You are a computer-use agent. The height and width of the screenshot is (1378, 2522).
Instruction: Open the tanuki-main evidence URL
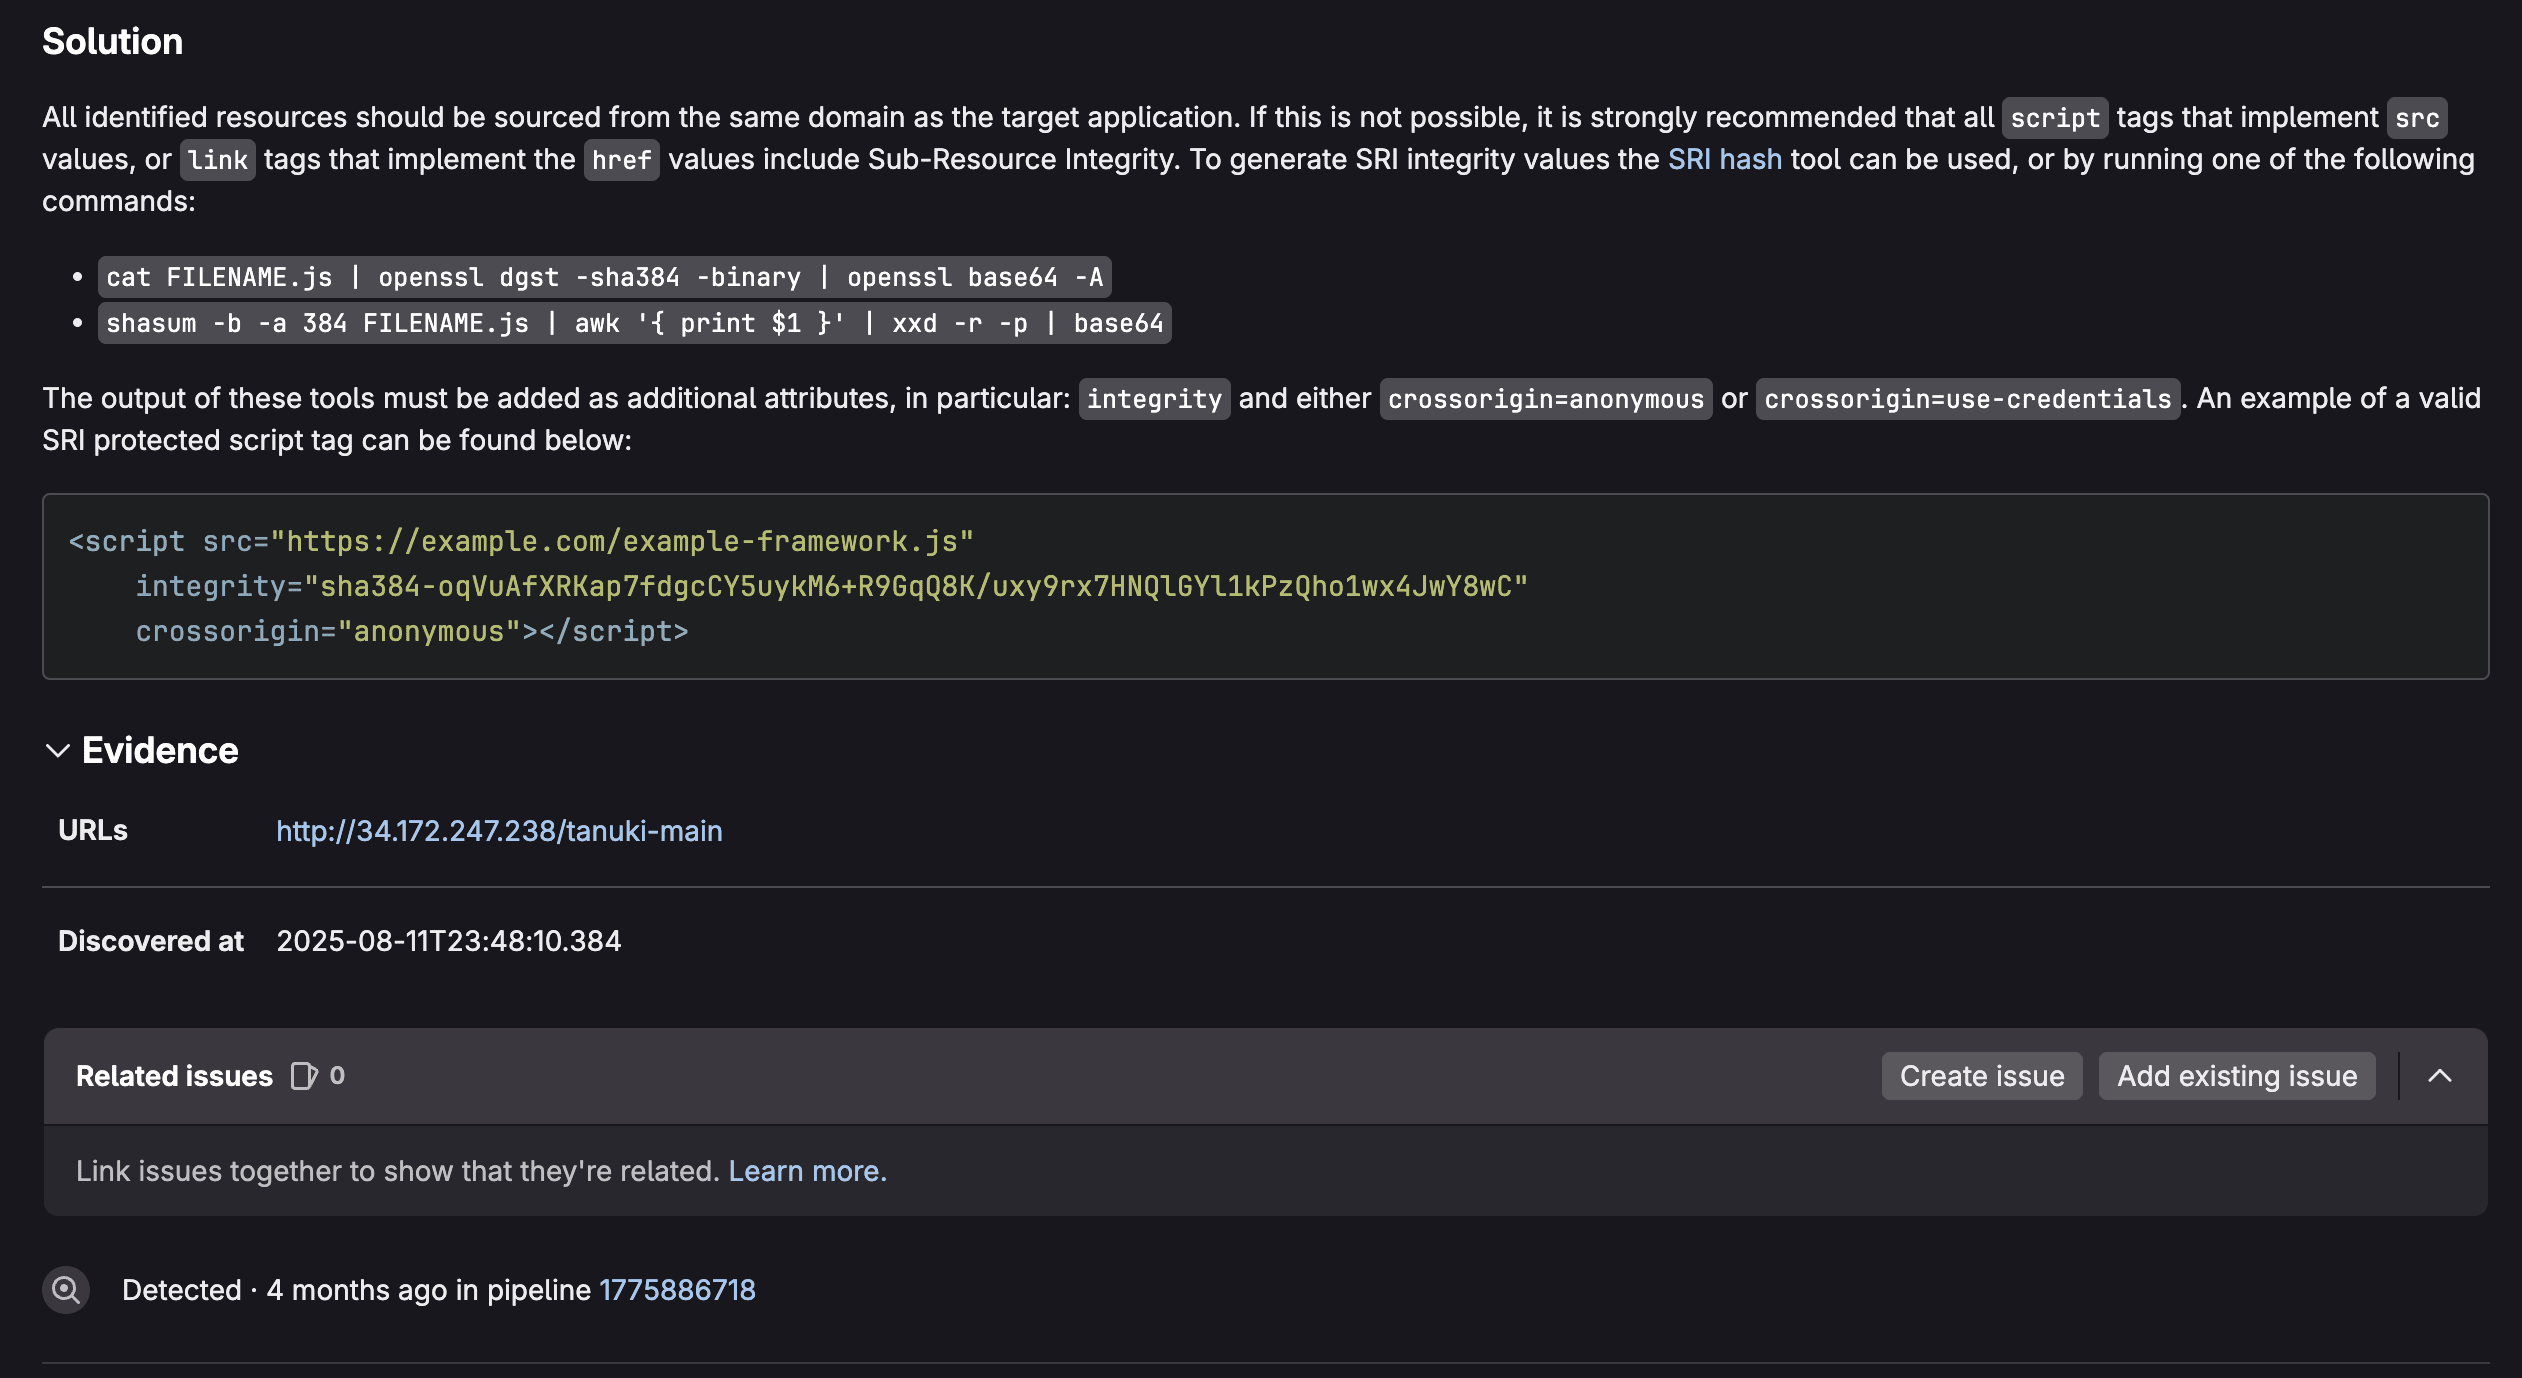(499, 831)
